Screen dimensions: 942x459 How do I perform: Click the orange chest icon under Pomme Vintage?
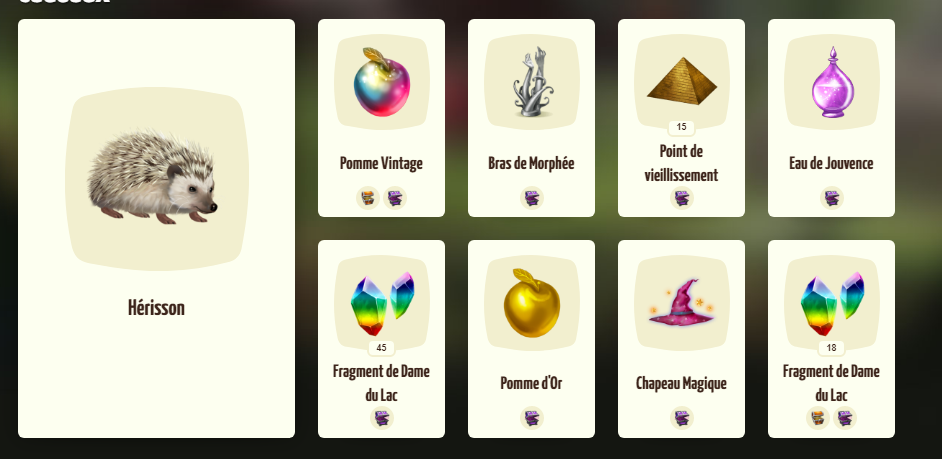[x=368, y=198]
